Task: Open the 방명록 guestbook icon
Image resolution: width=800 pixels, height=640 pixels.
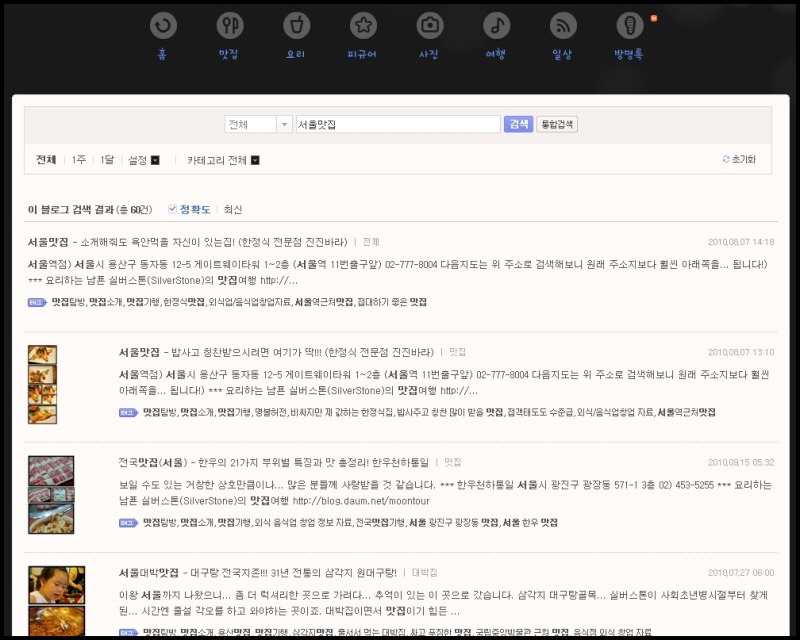Action: pos(629,26)
